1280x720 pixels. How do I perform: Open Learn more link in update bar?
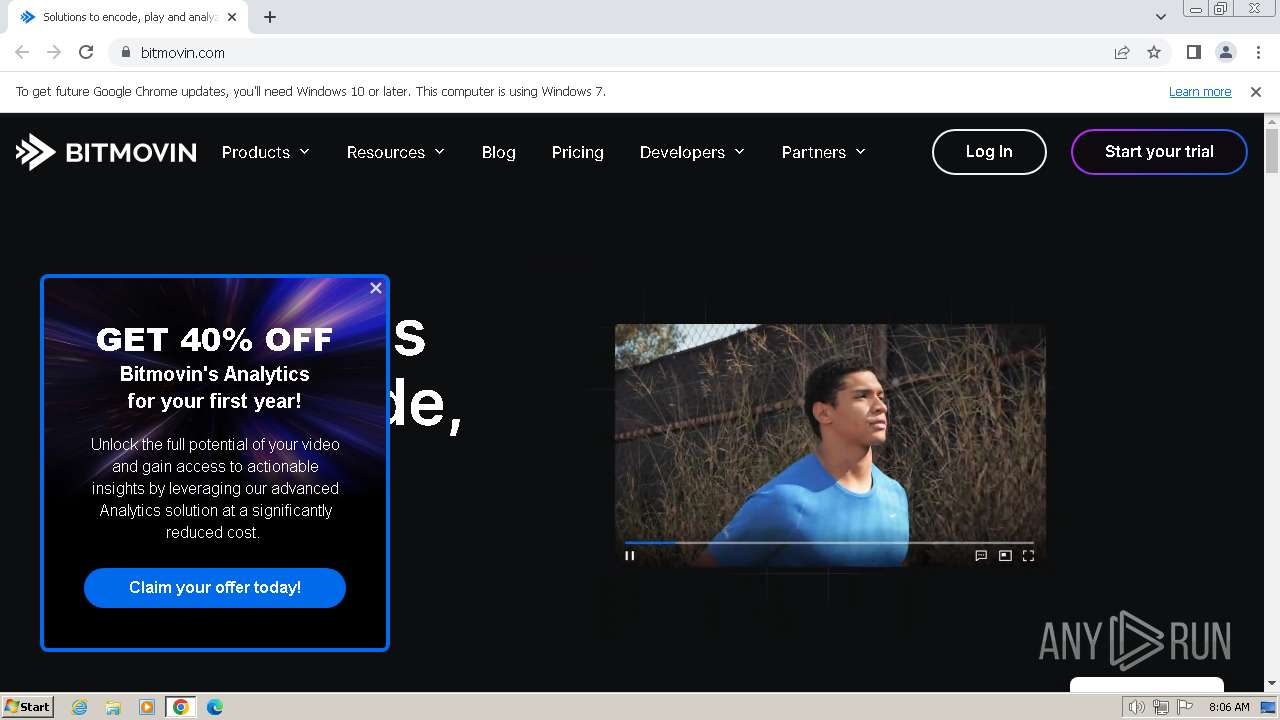coord(1200,91)
